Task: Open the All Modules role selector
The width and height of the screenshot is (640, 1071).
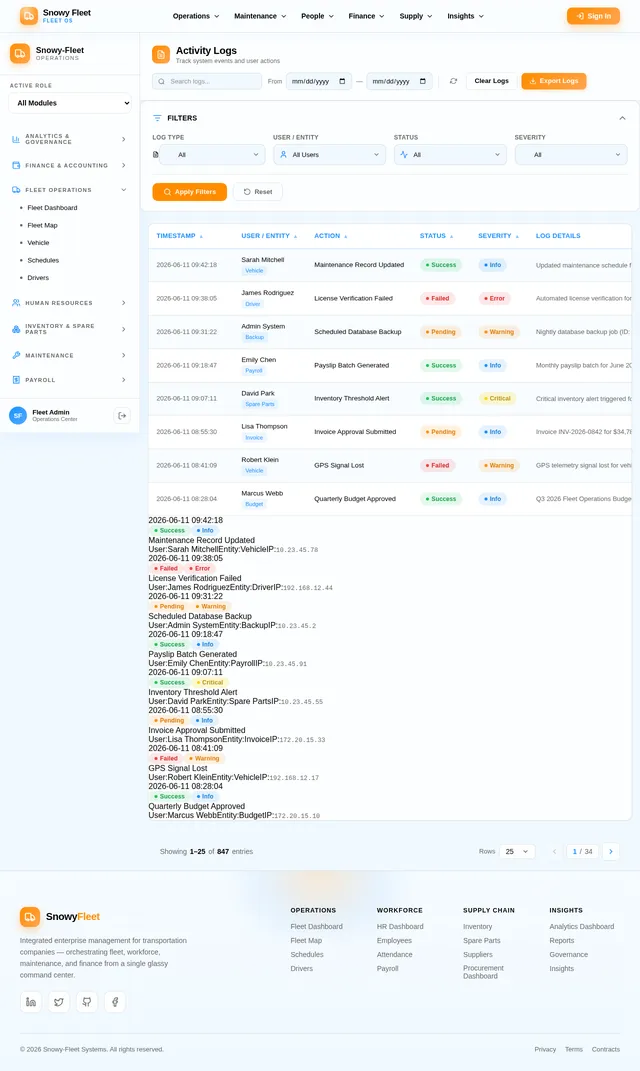Action: (x=70, y=103)
